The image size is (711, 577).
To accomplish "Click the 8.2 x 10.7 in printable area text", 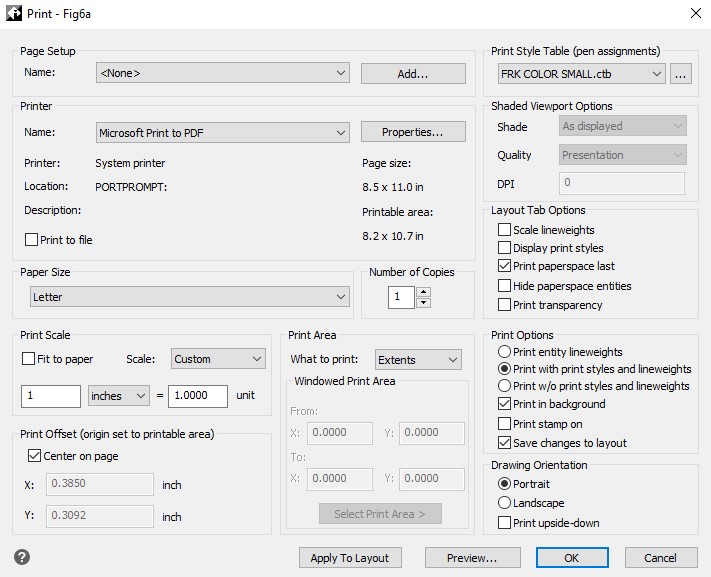I will 393,236.
